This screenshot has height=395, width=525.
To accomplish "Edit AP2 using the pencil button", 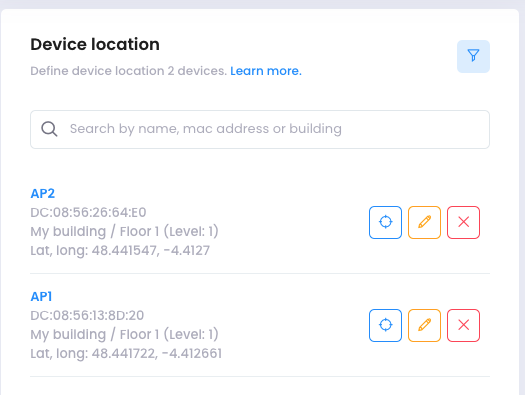I will (424, 222).
